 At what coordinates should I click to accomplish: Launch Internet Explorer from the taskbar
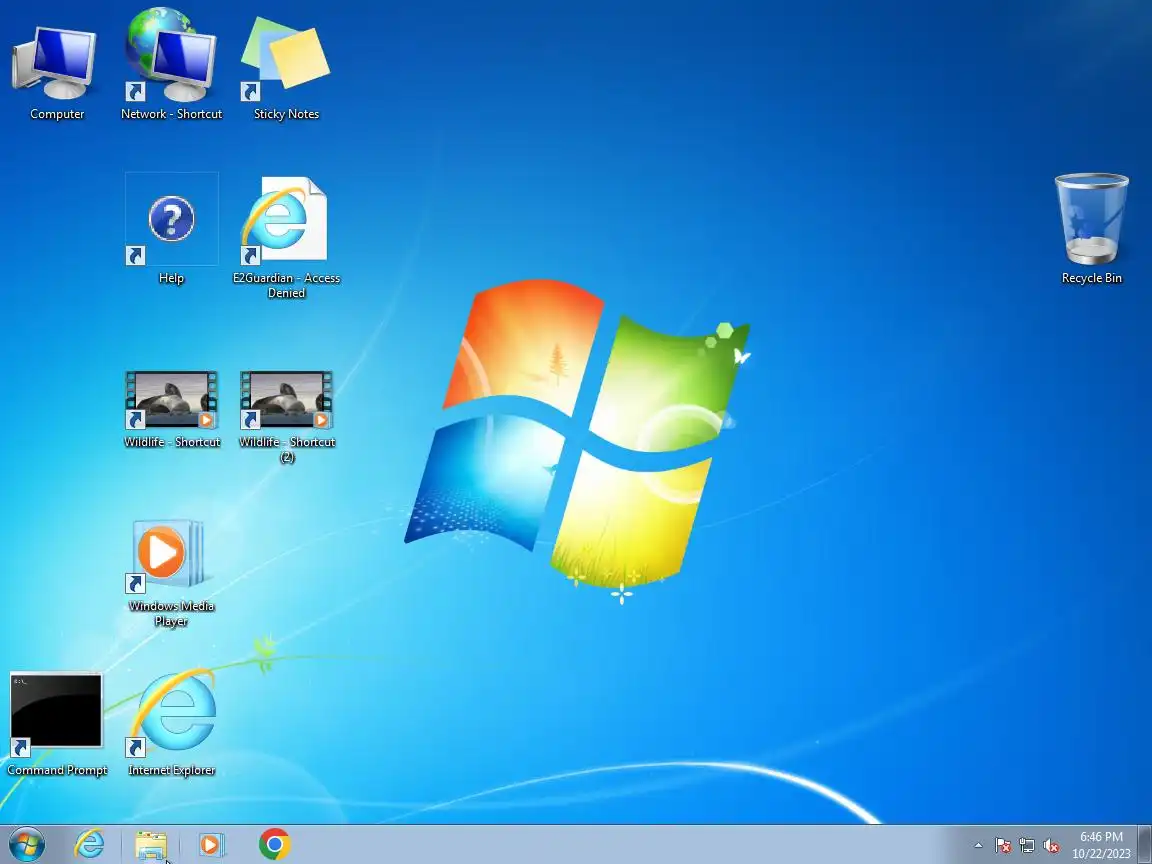coord(89,844)
